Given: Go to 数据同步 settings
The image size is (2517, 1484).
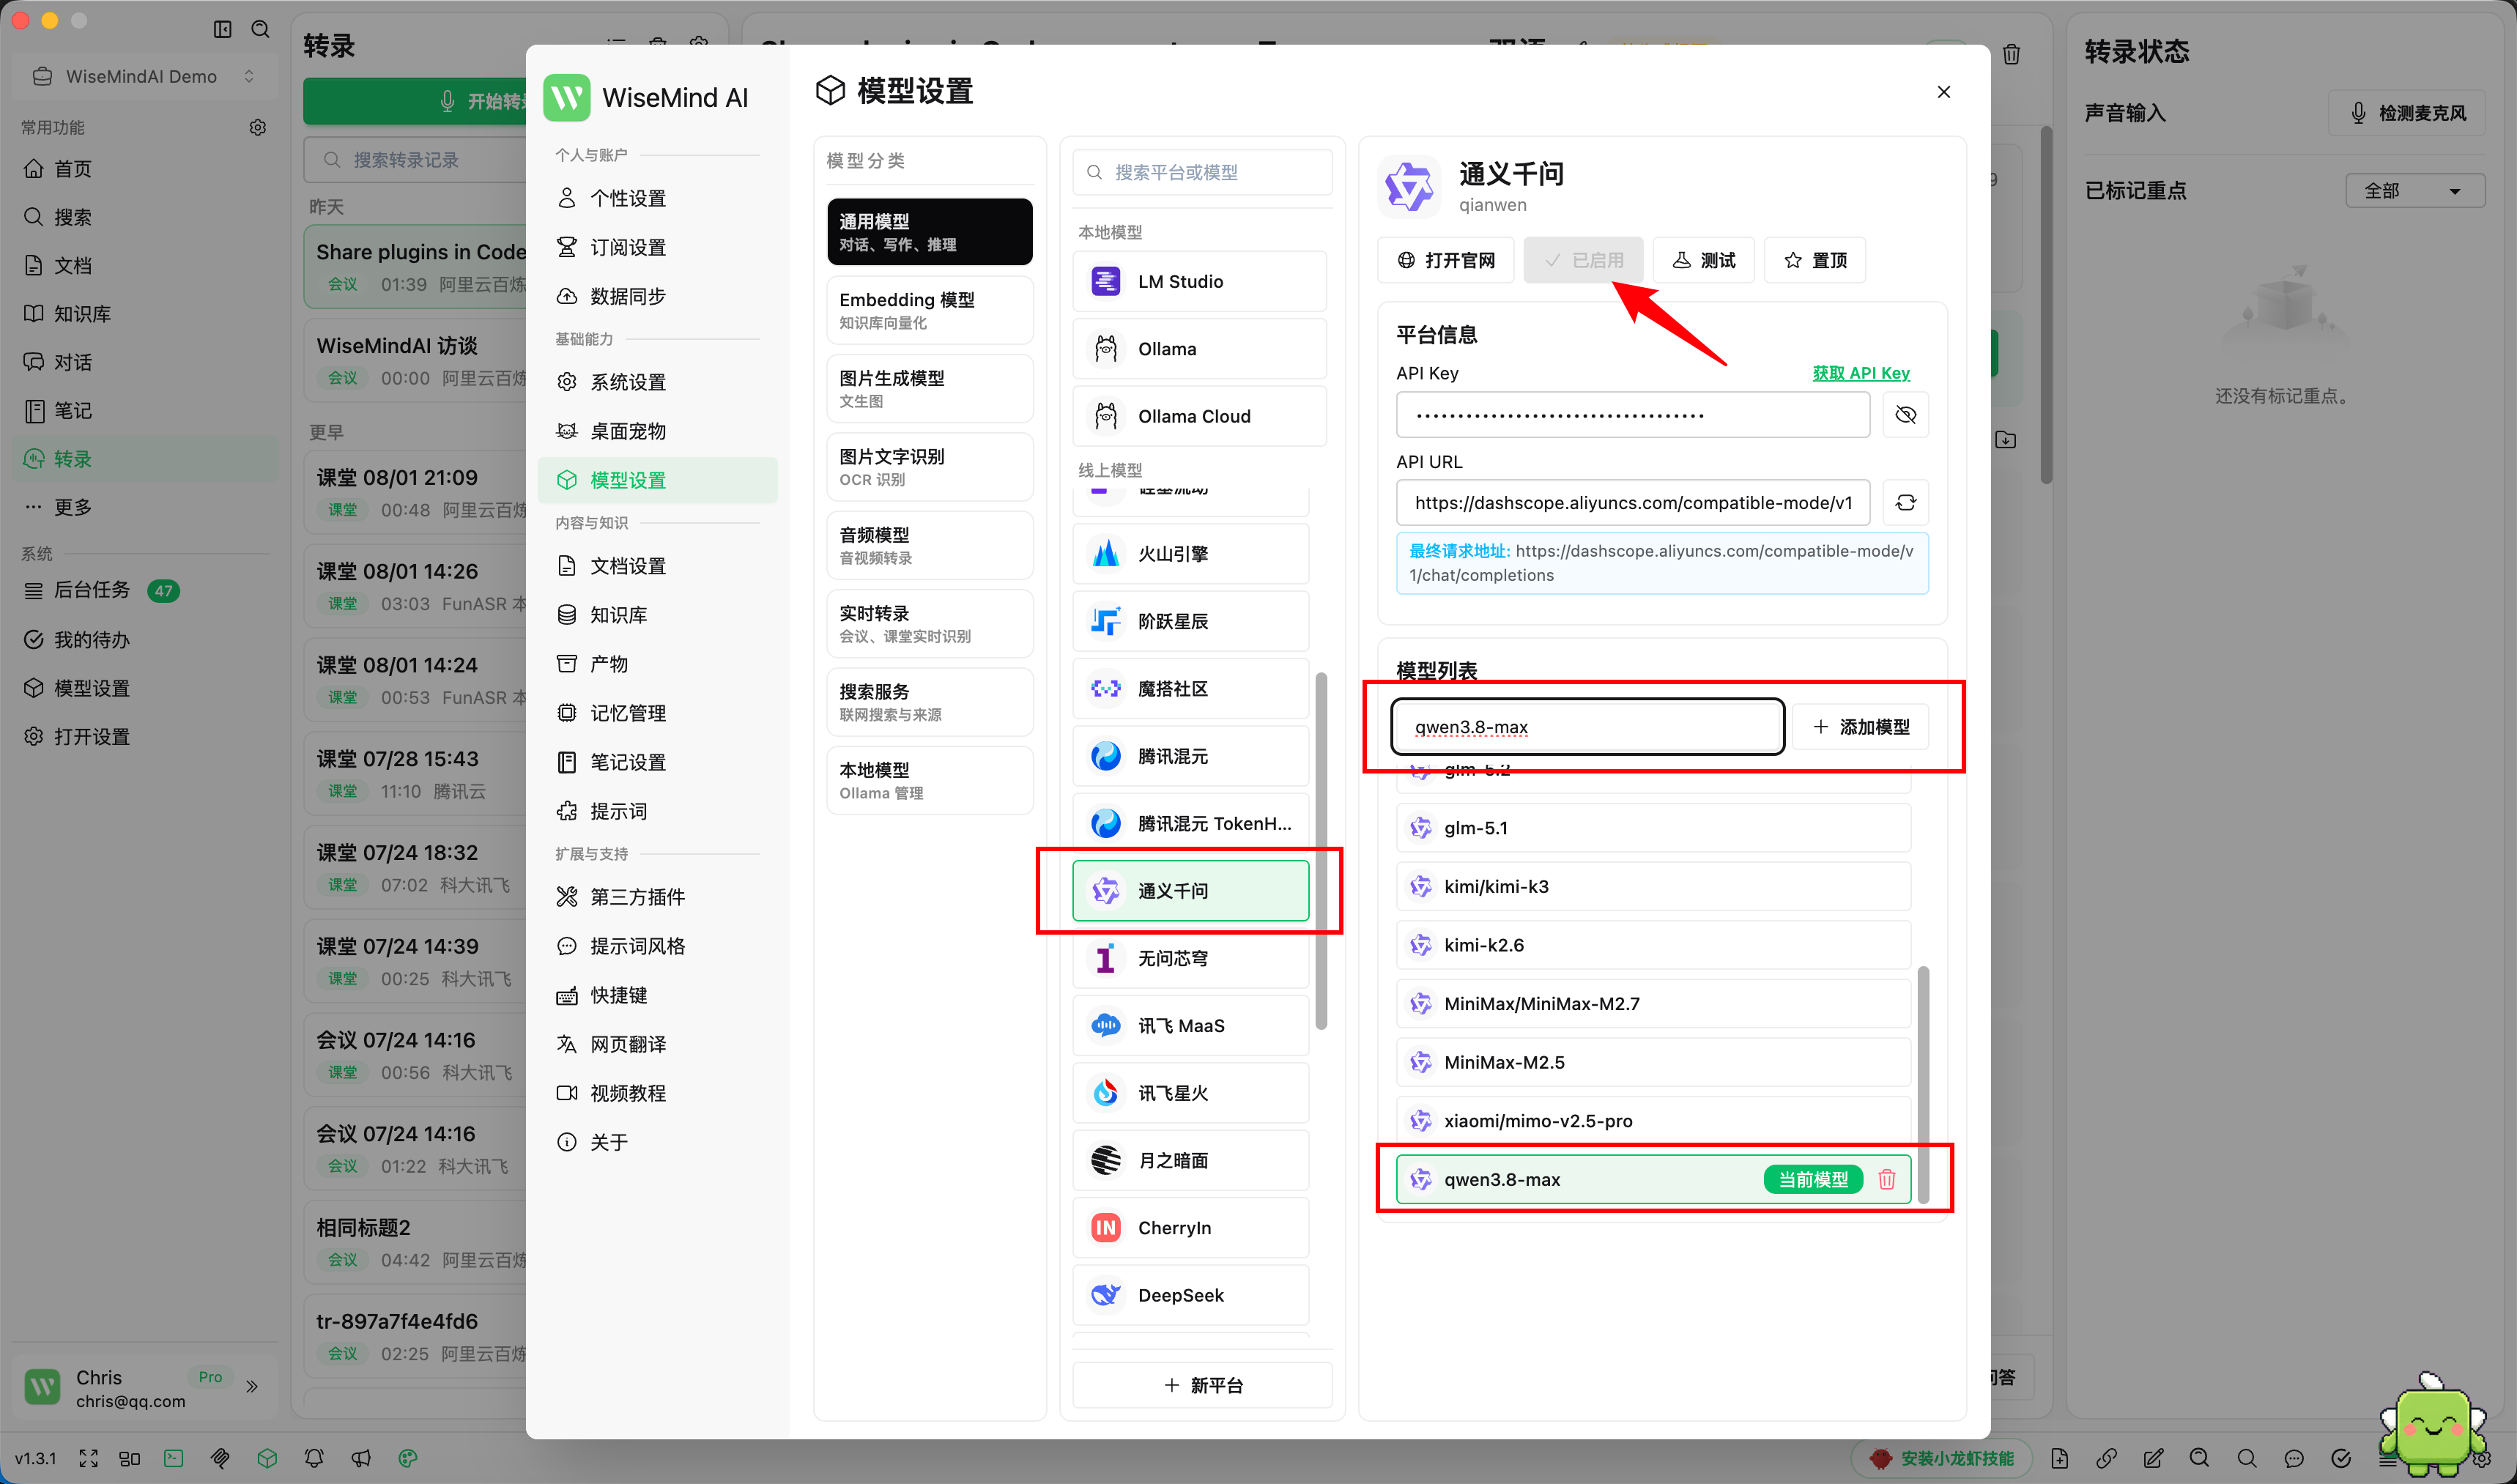Looking at the screenshot, I should coord(658,296).
